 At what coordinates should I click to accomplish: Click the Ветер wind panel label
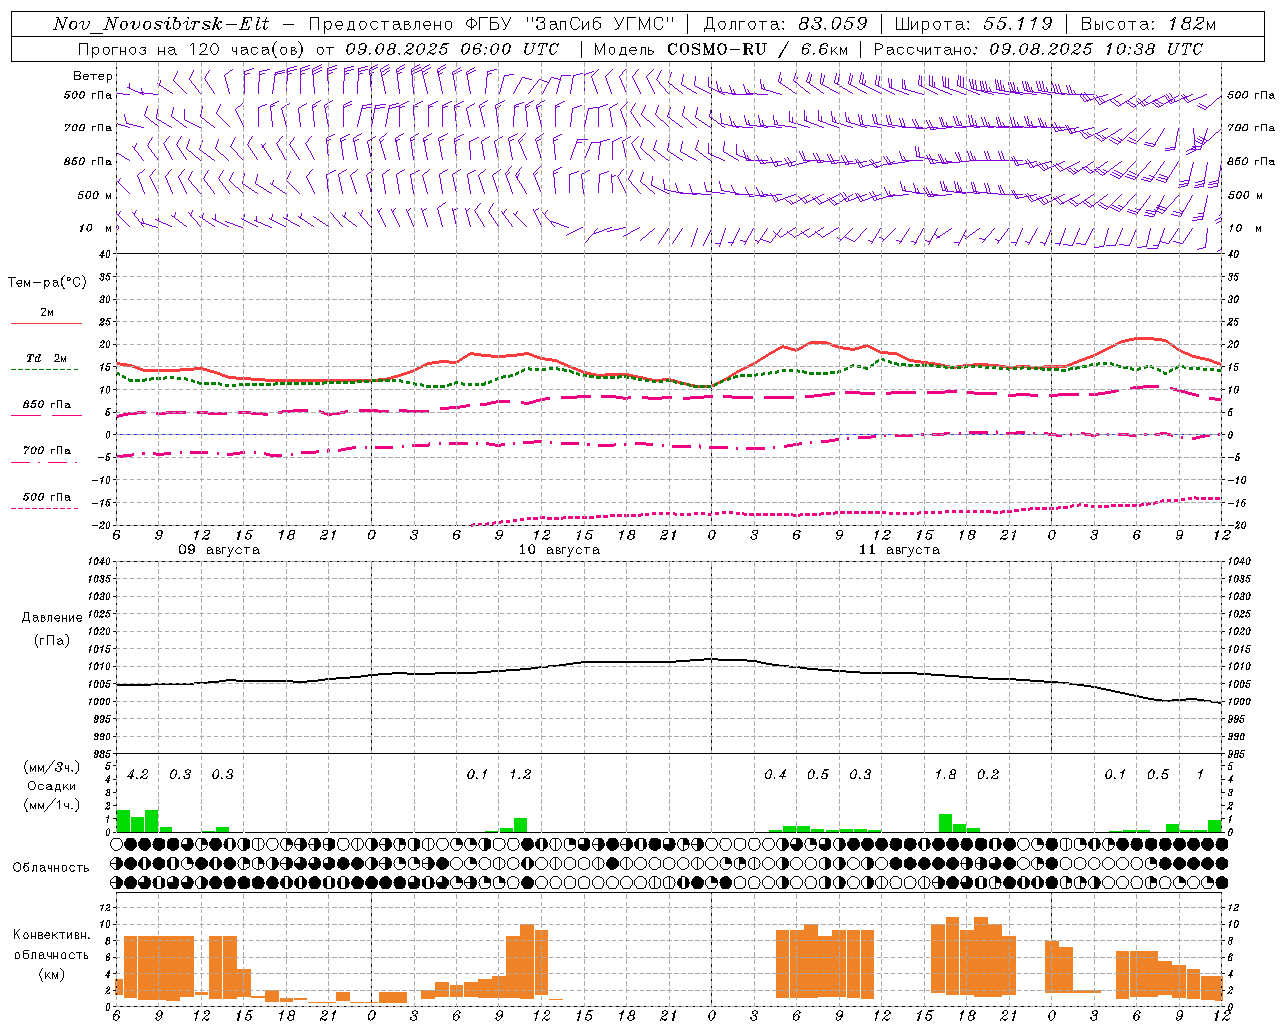(93, 76)
